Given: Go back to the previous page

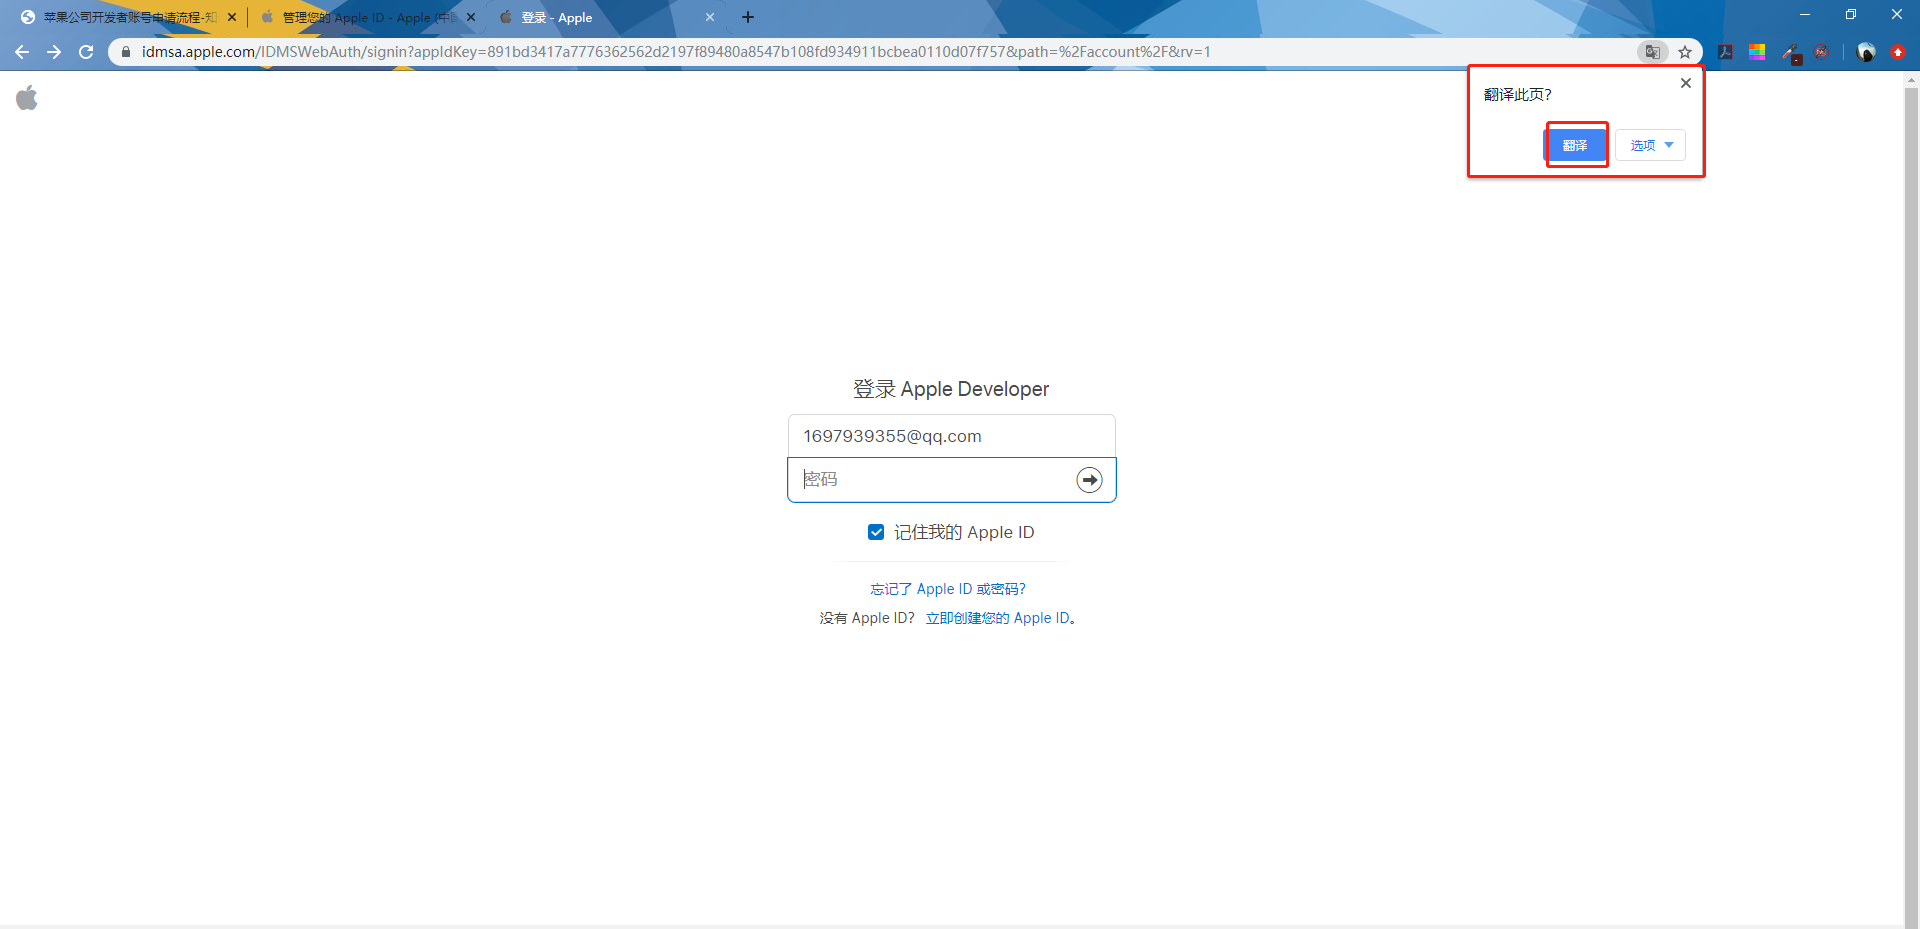Looking at the screenshot, I should [x=22, y=52].
